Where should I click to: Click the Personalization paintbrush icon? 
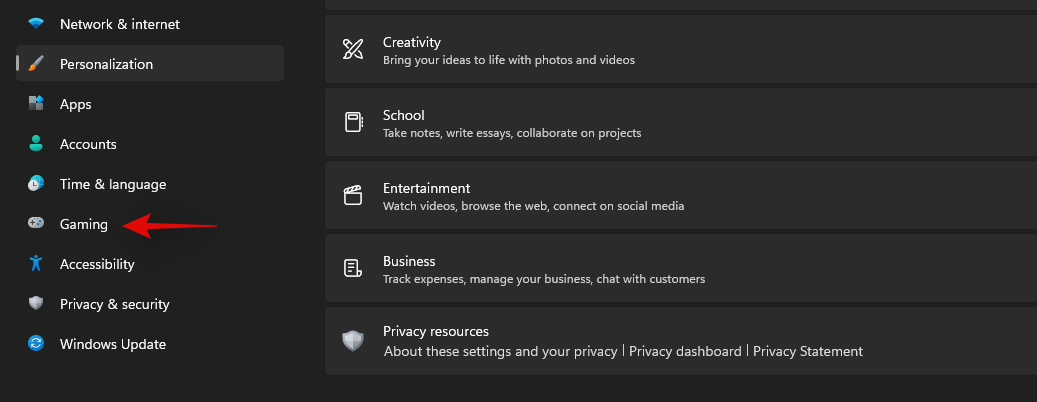tap(36, 64)
